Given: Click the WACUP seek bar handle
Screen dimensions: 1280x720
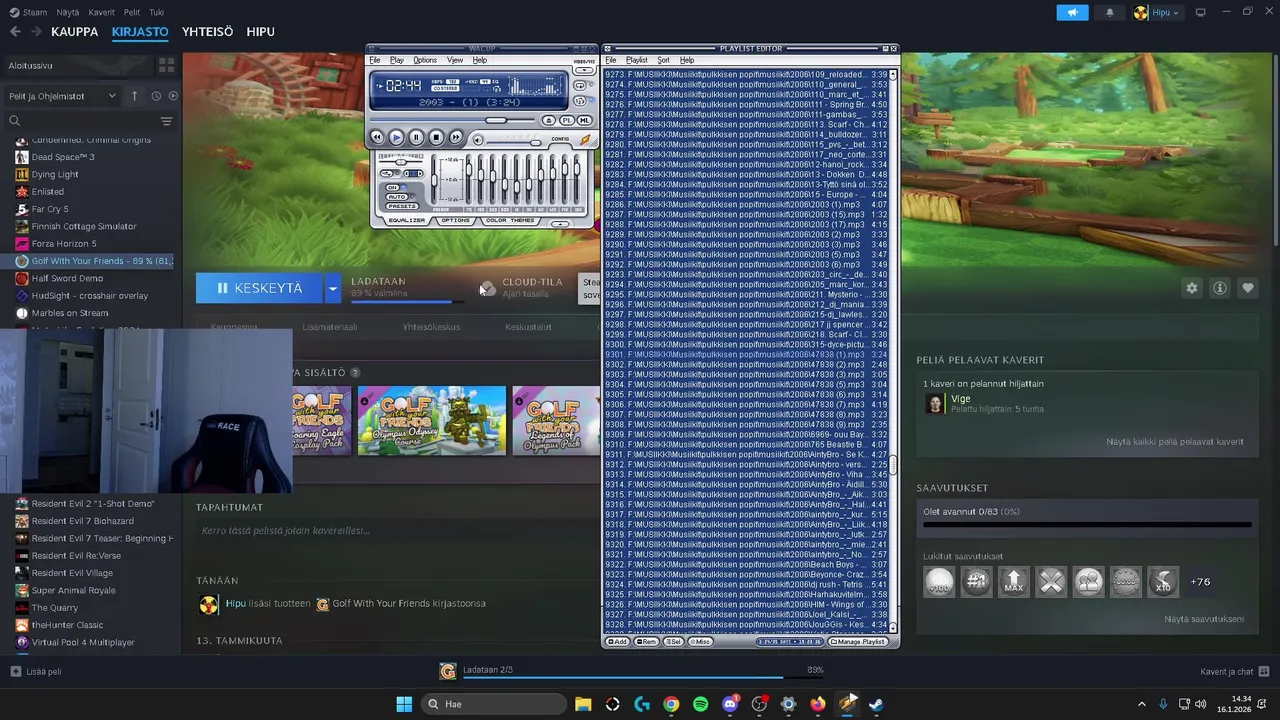Looking at the screenshot, I should point(496,120).
